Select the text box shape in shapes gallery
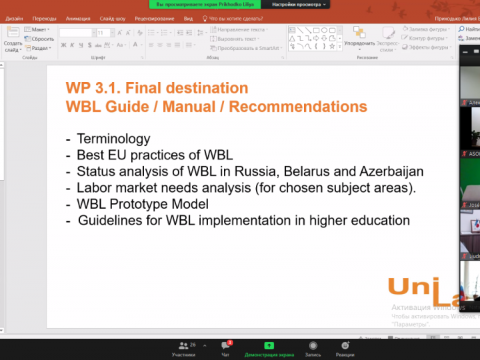This screenshot has width=480, height=360. 292,30
